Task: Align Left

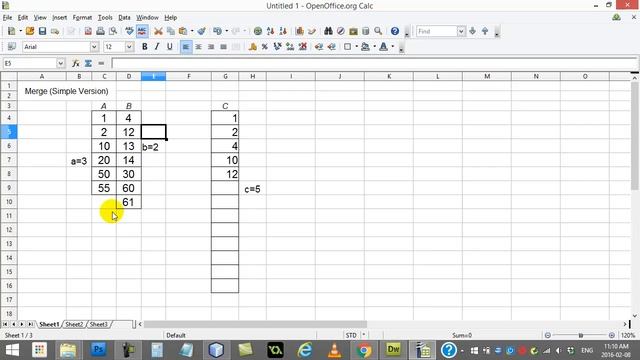Action: [186, 47]
